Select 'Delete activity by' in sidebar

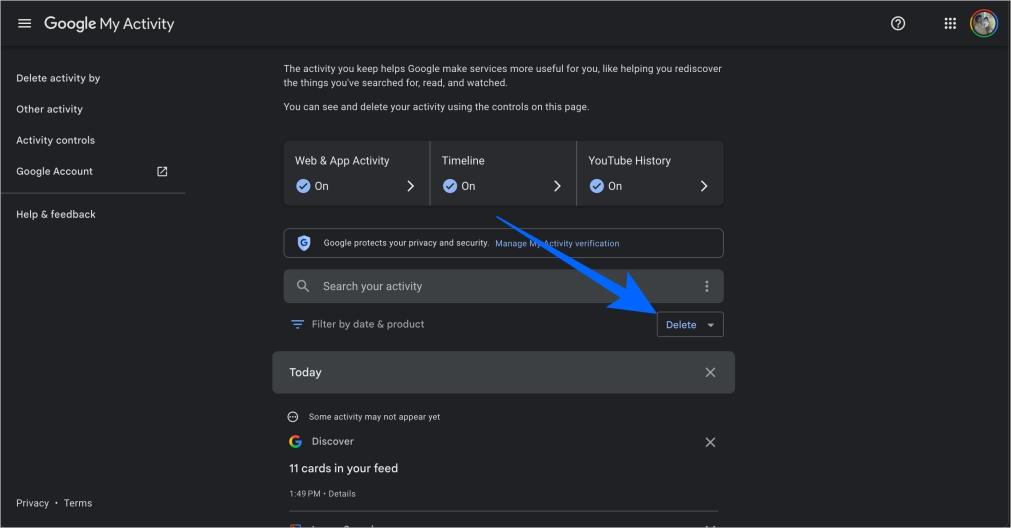(x=58, y=78)
